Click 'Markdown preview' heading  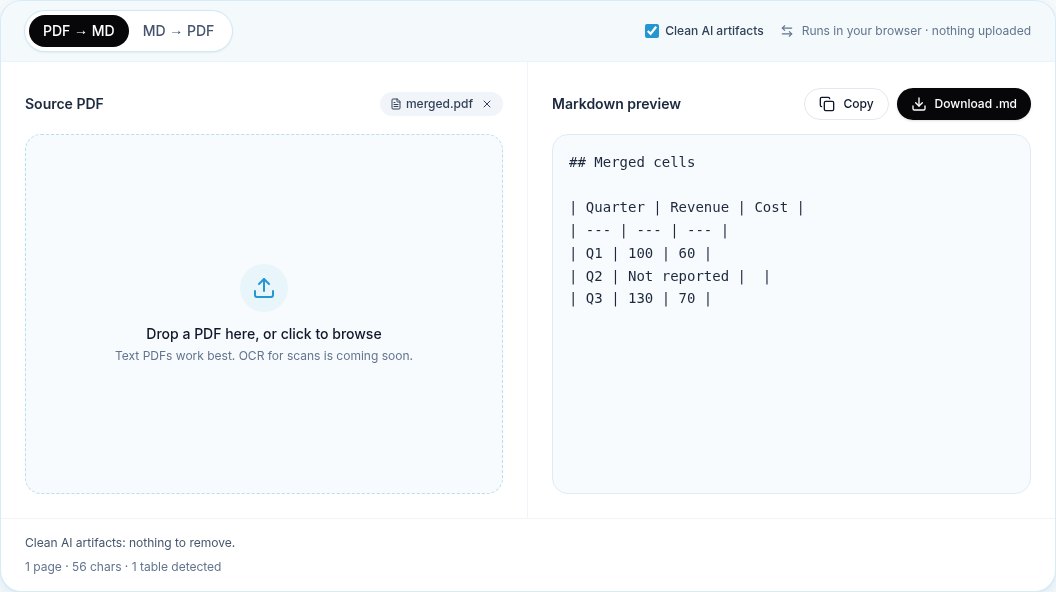pyautogui.click(x=616, y=104)
